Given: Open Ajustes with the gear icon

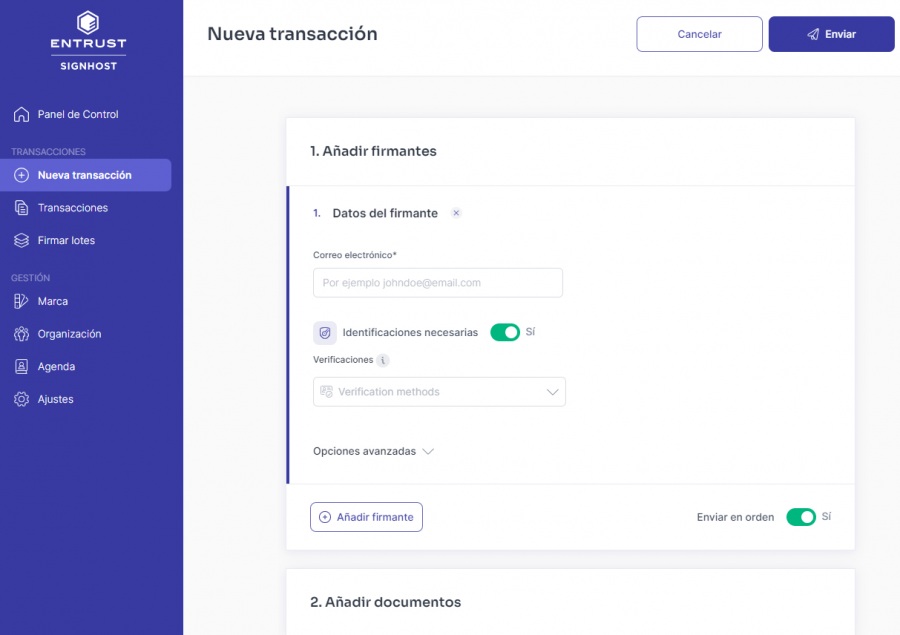Looking at the screenshot, I should tap(20, 399).
